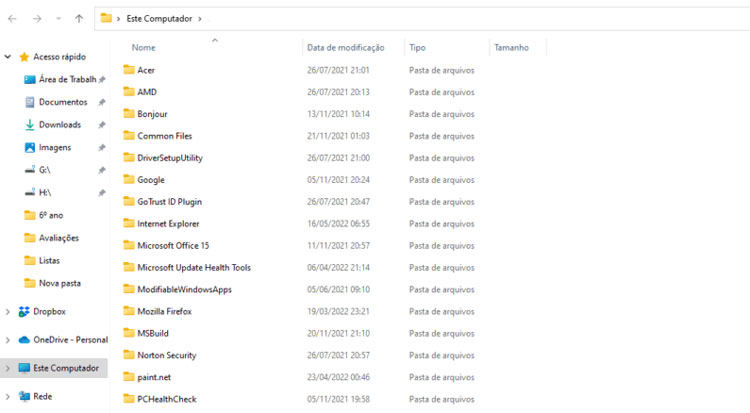Click the Back navigation arrow
The image size is (750, 413).
[12, 18]
